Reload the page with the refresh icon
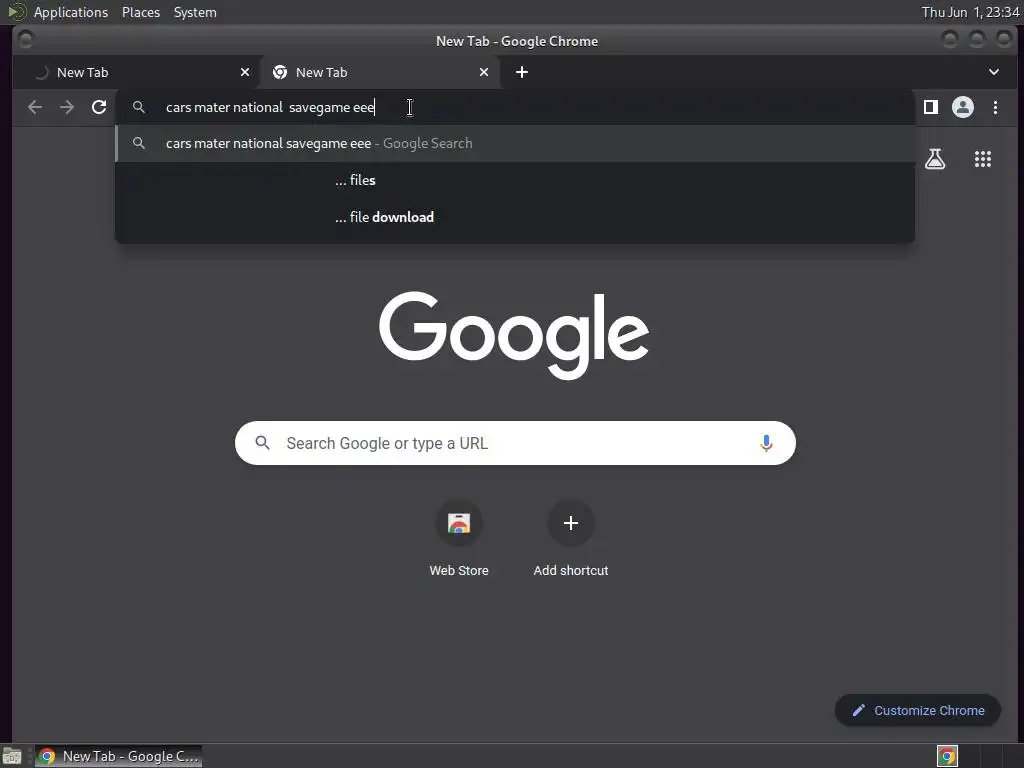Screen dimensions: 1024x768 pos(99,107)
